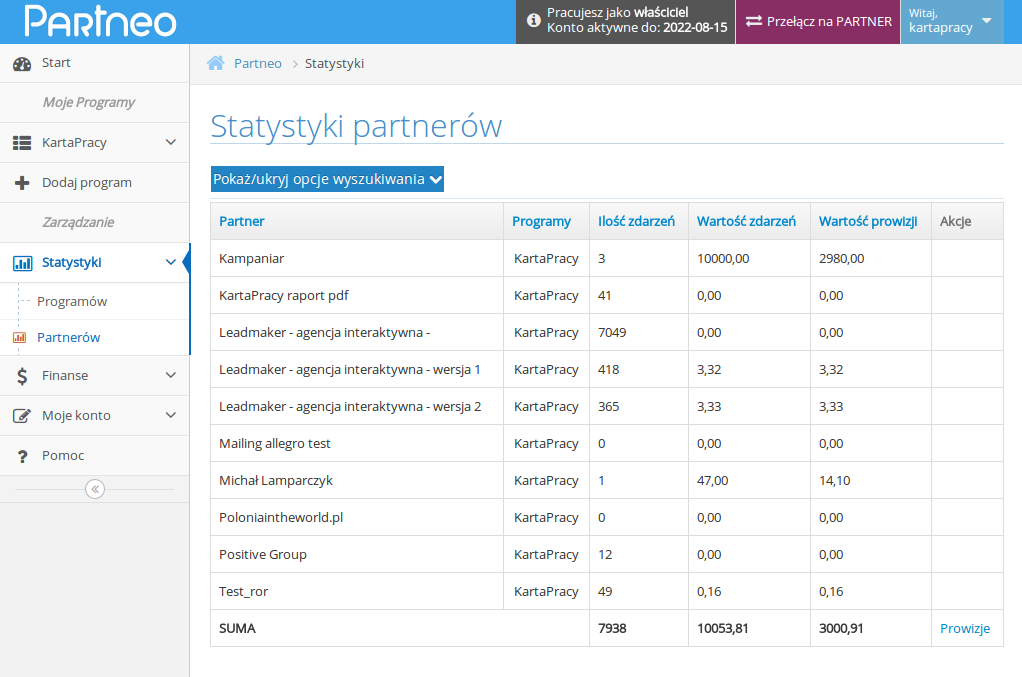Click the Partnerów small chart icon

coord(20,338)
